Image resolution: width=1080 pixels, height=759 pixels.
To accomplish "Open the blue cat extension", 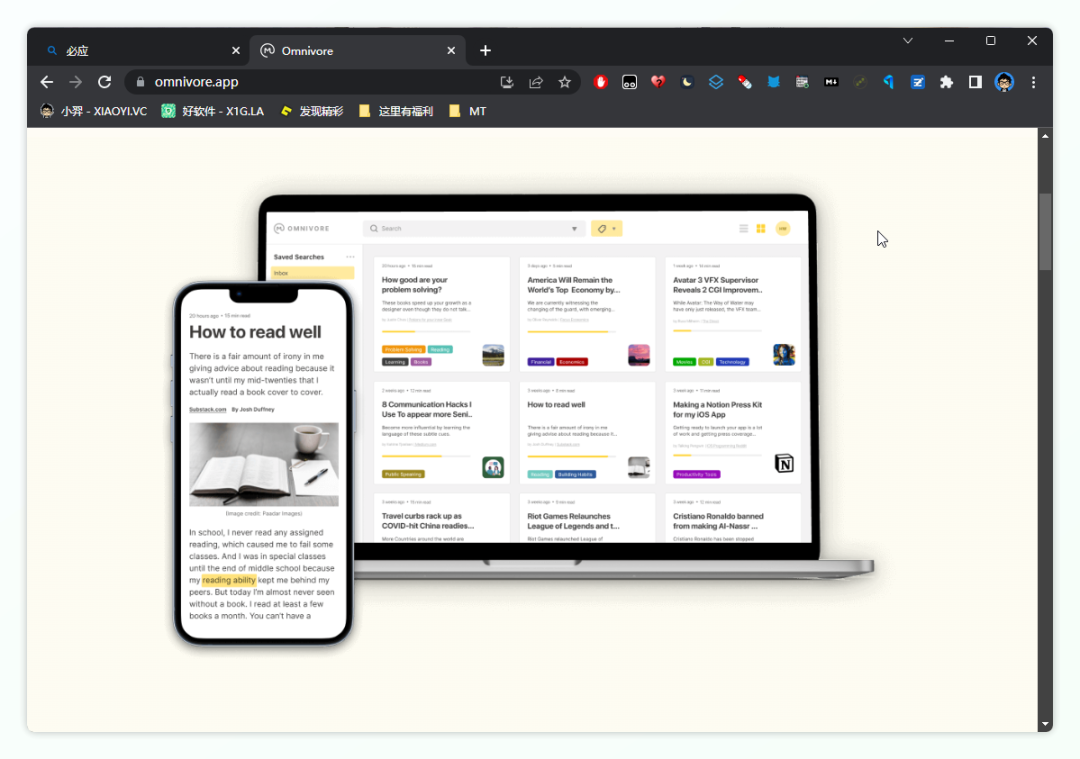I will pos(773,82).
